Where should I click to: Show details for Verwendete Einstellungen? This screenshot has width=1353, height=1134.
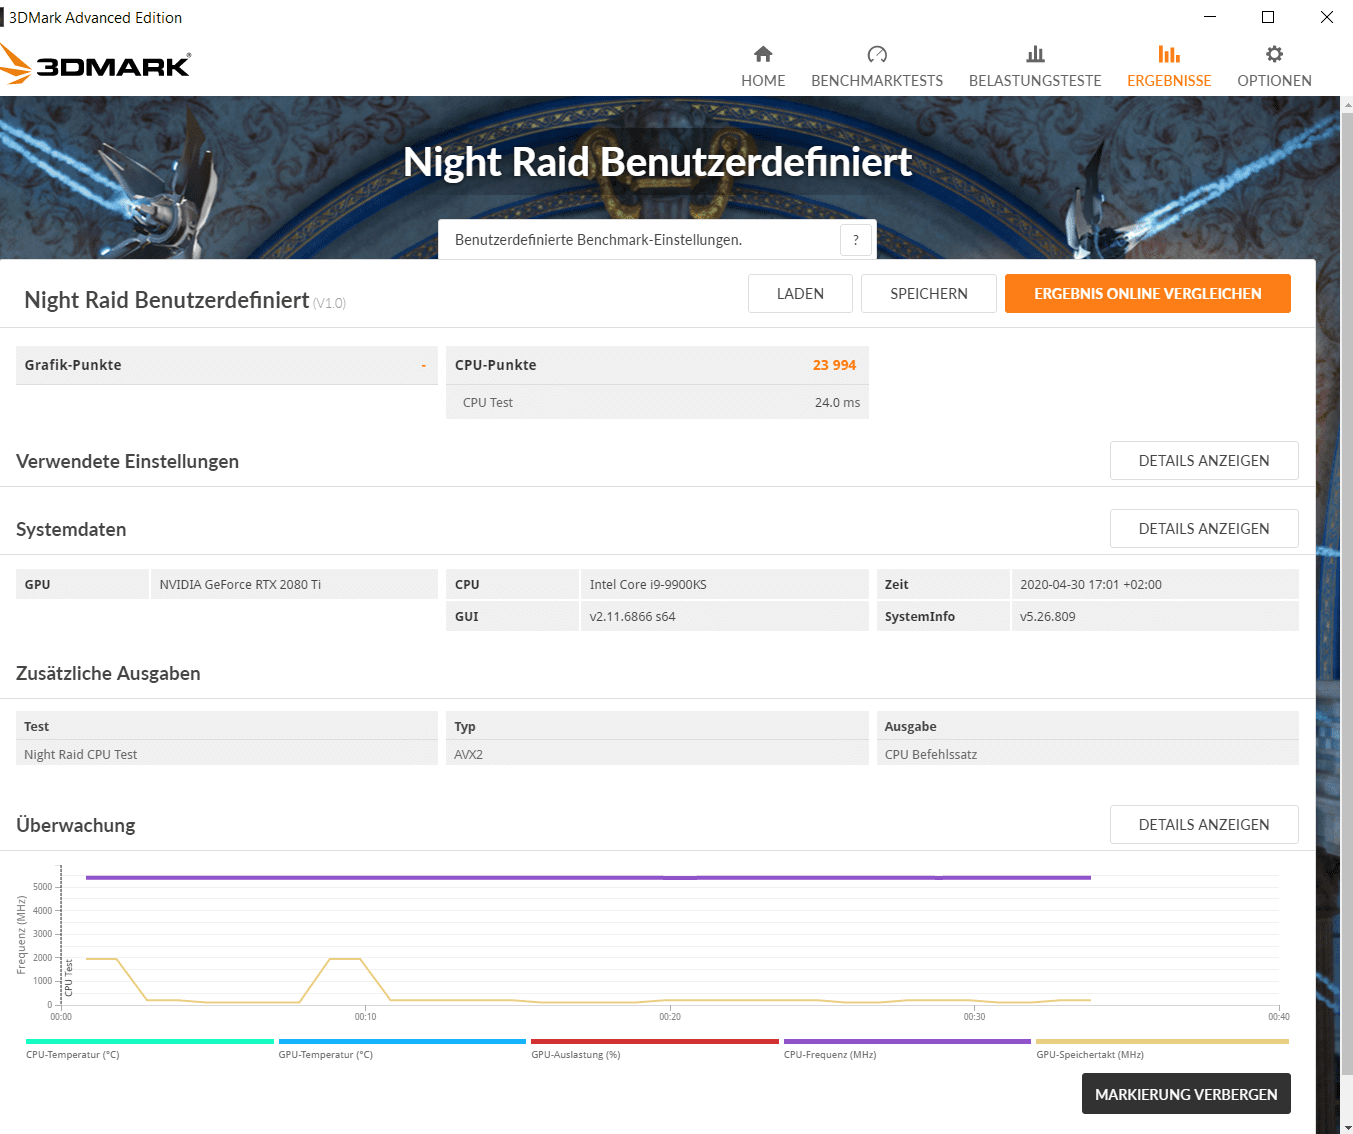tap(1204, 460)
